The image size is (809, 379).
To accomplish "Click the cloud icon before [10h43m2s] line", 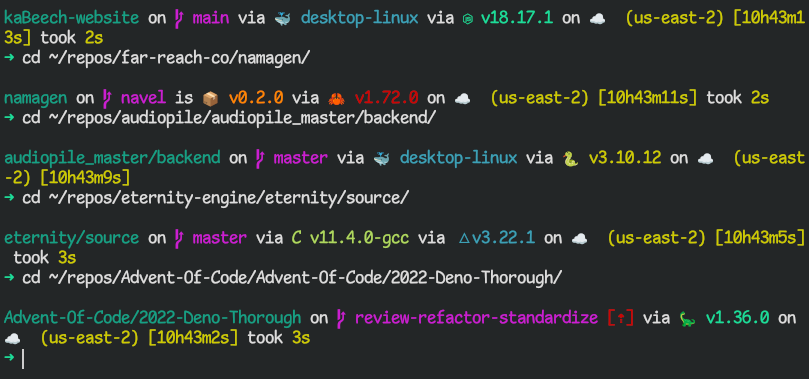I will coord(12,338).
